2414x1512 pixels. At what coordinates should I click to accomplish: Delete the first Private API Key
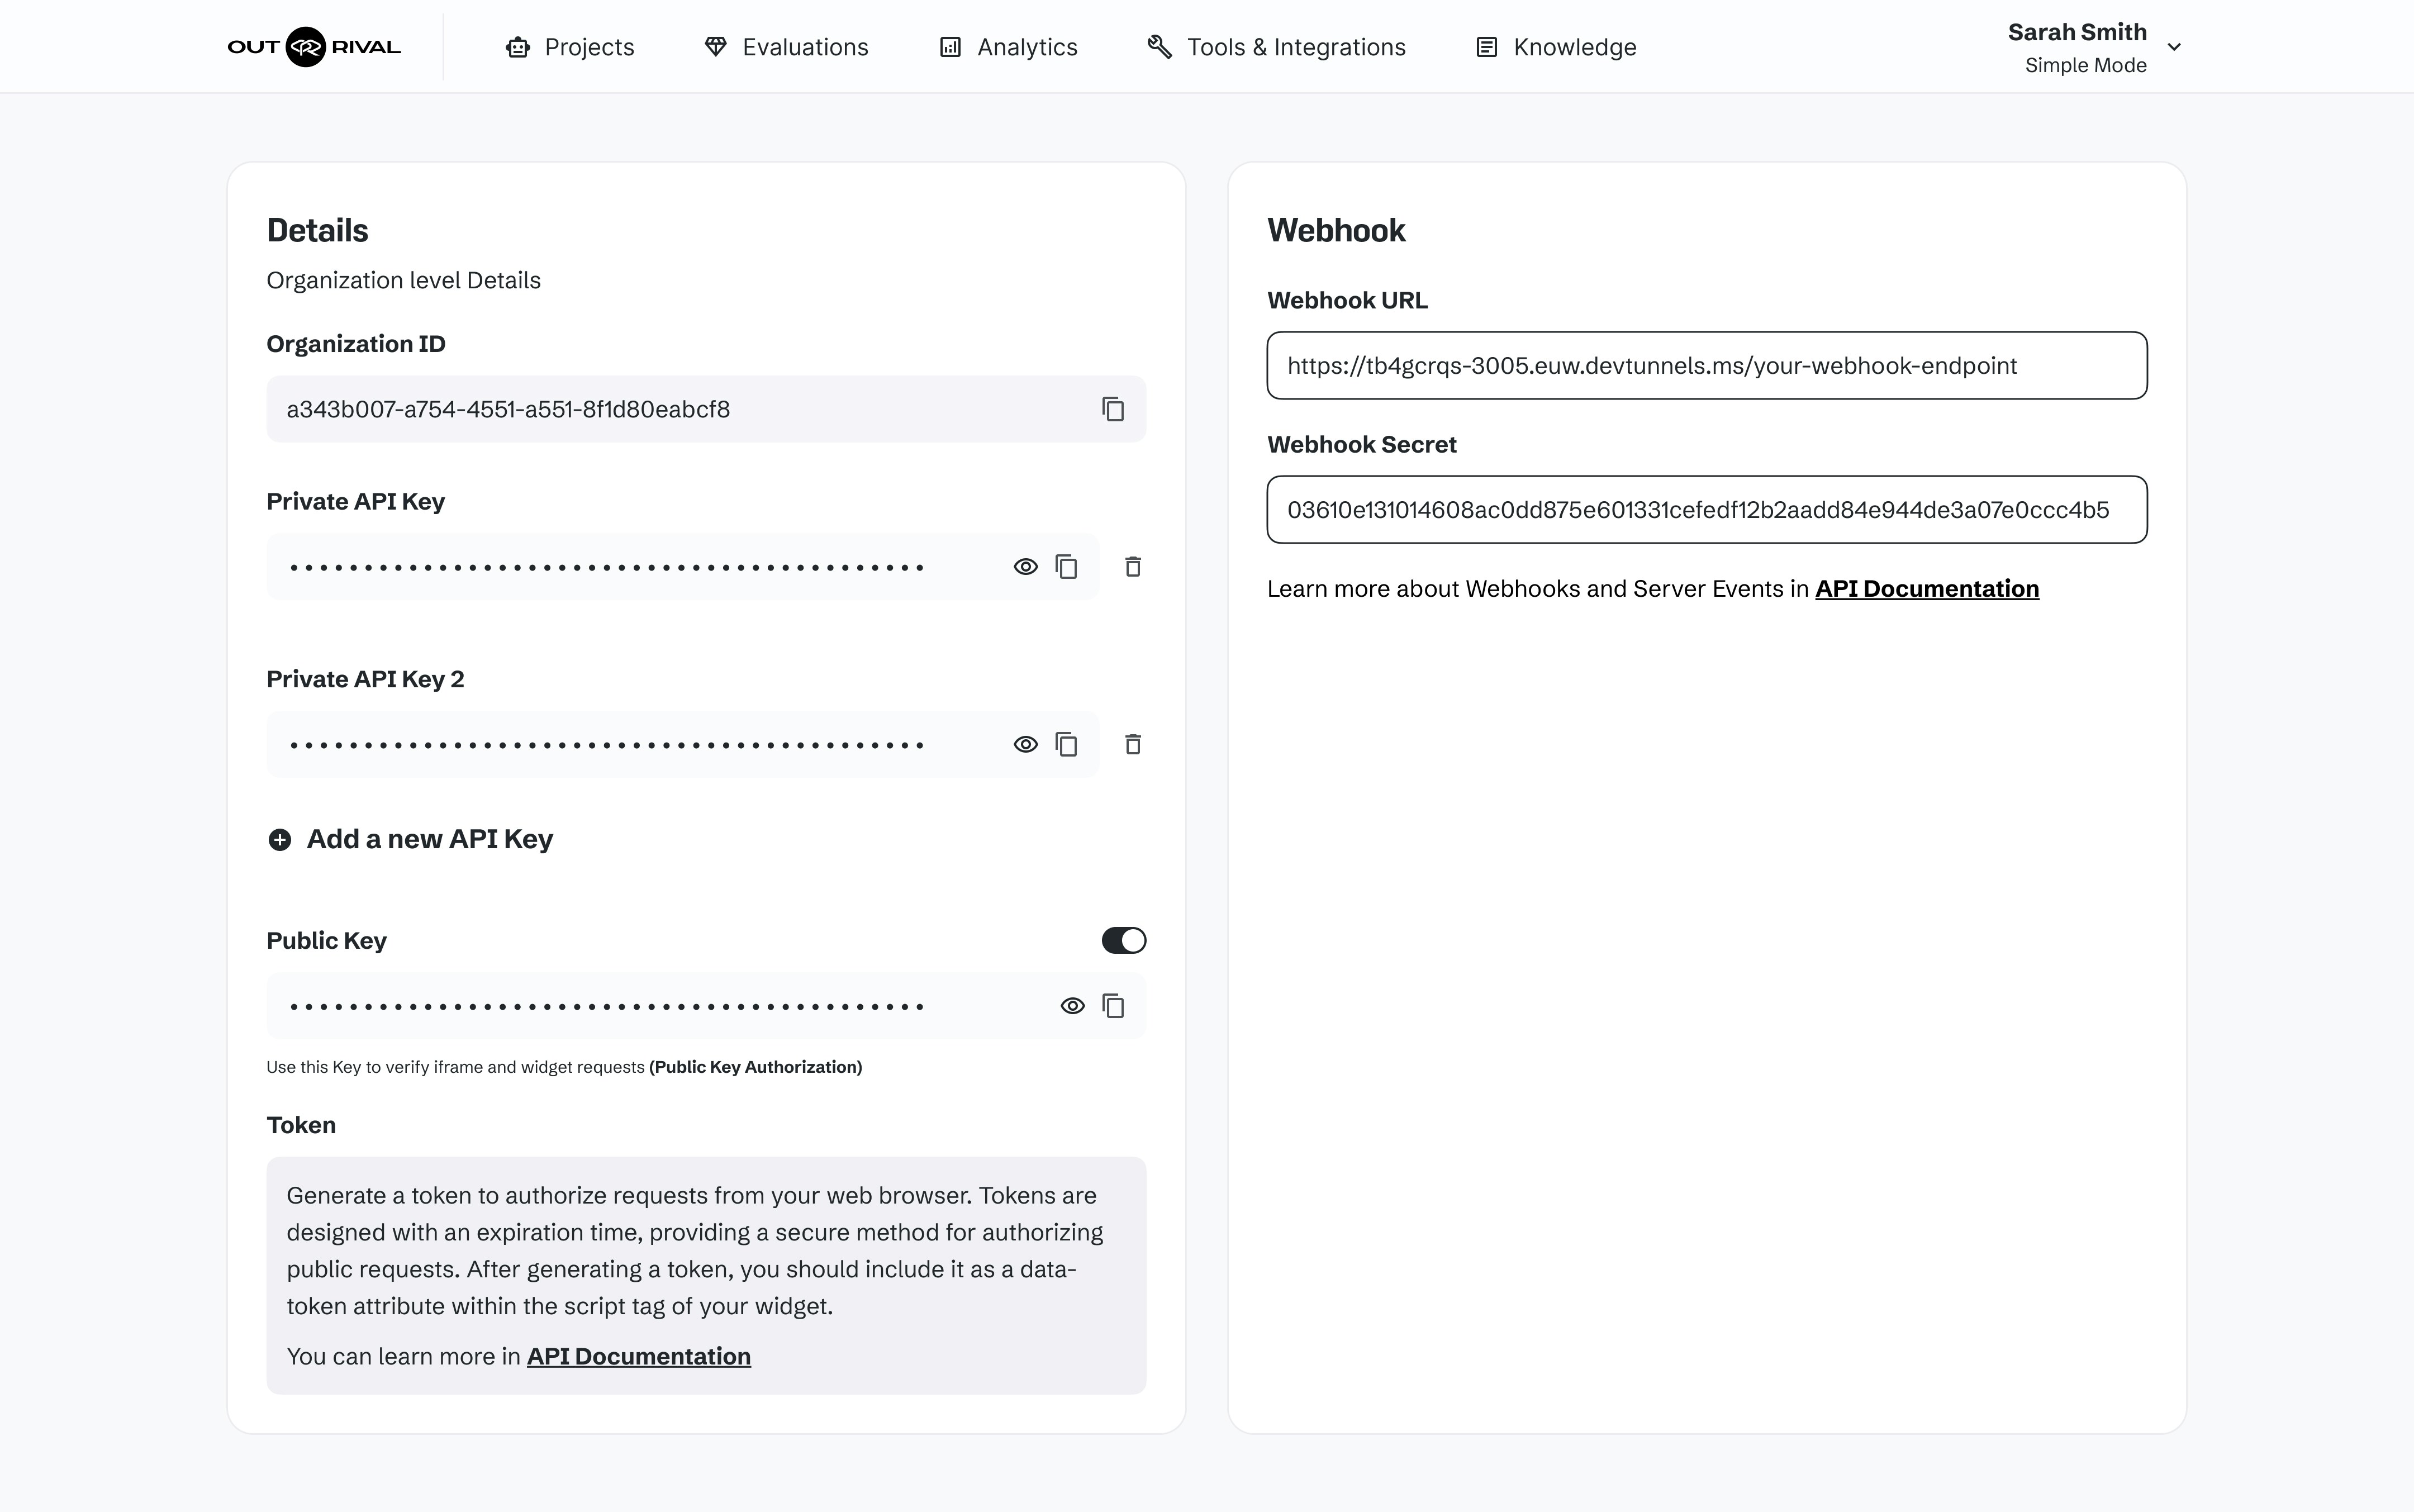pyautogui.click(x=1132, y=567)
